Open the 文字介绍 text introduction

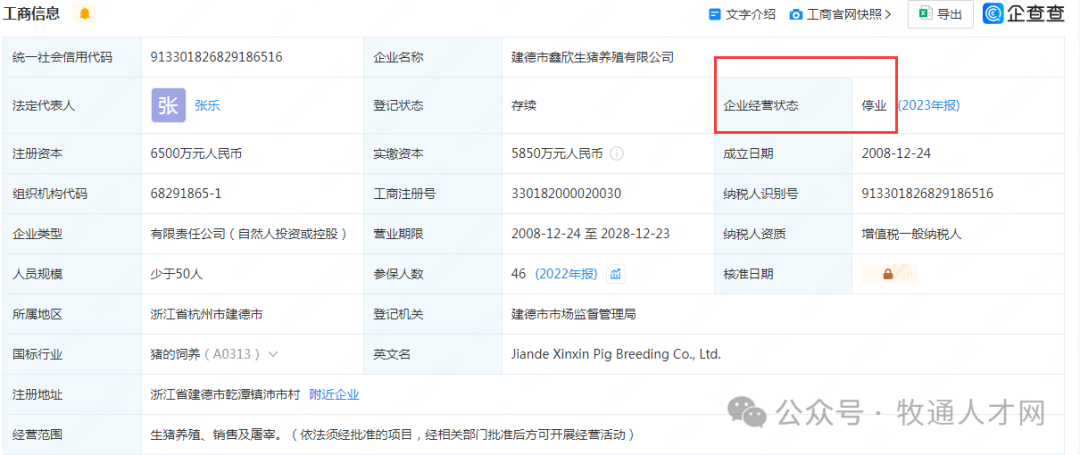tap(742, 14)
